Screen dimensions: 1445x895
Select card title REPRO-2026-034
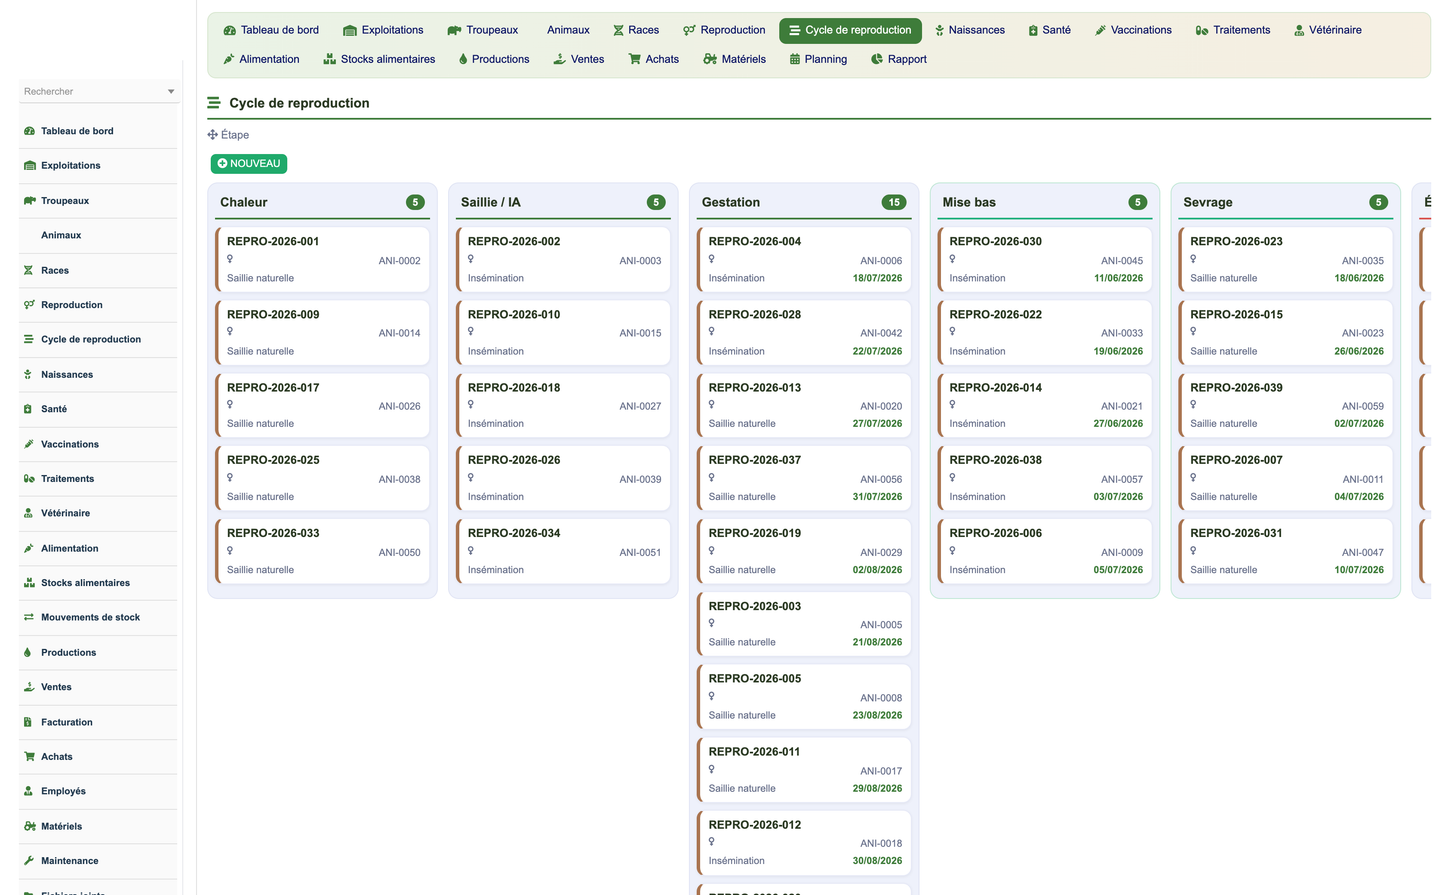(514, 533)
